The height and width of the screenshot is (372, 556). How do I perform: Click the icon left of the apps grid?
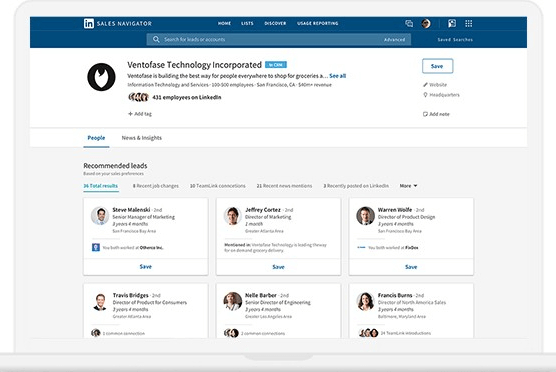pyautogui.click(x=452, y=23)
